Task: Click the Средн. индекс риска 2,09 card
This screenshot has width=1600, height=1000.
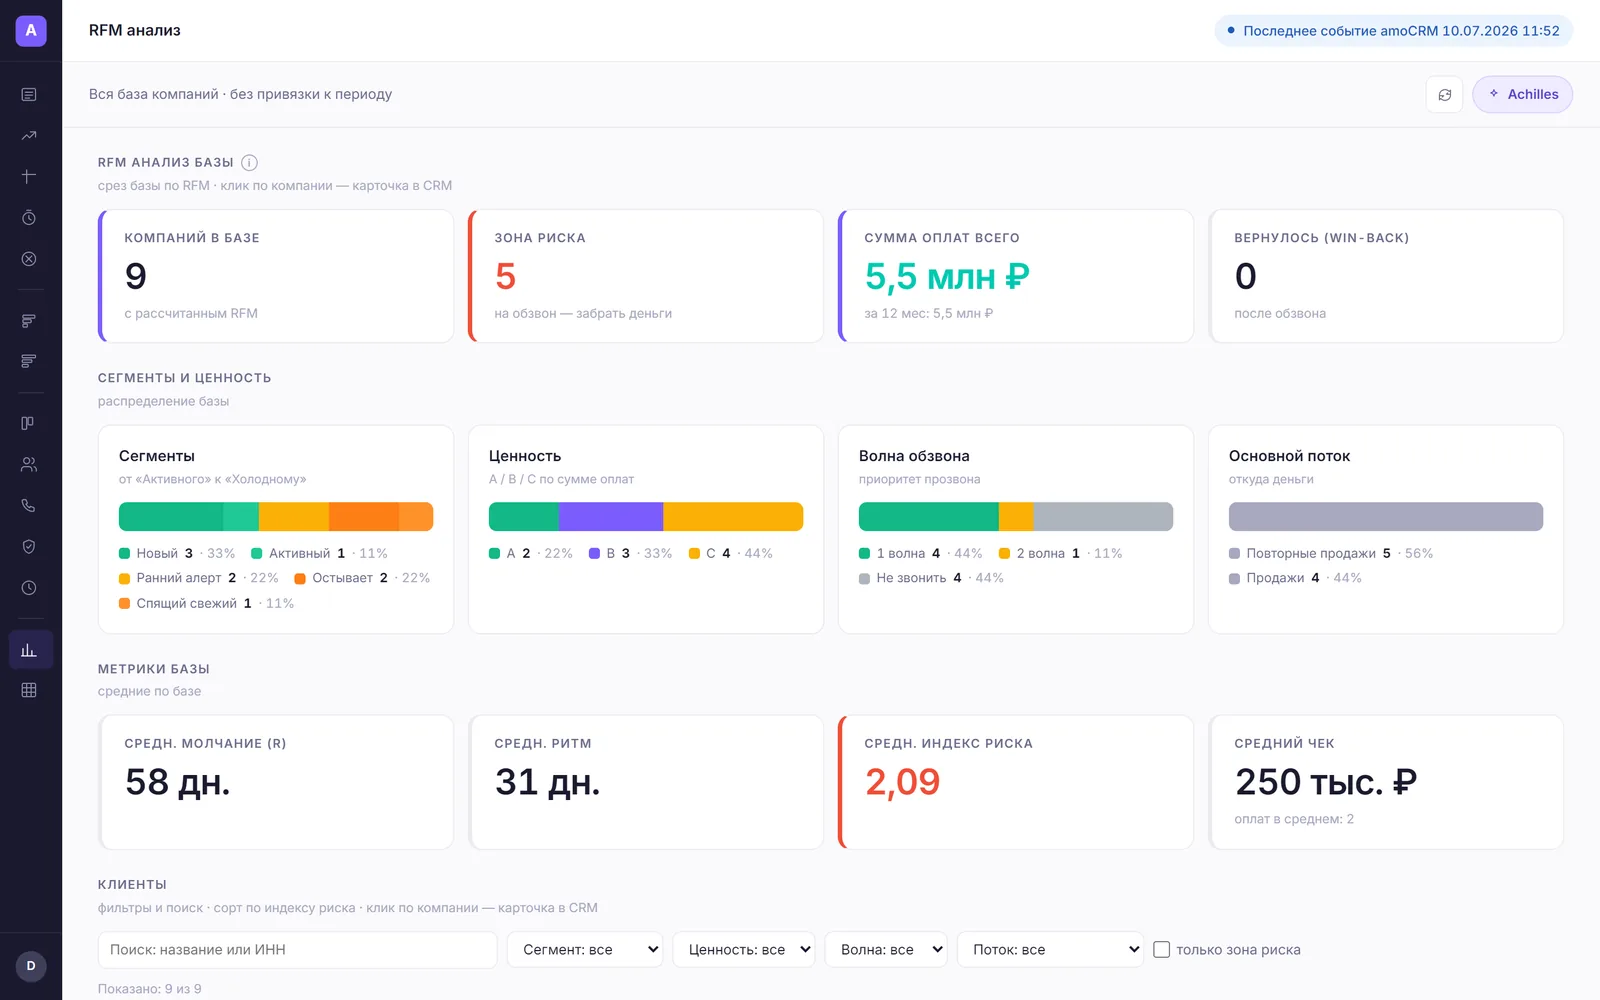Action: click(1016, 782)
